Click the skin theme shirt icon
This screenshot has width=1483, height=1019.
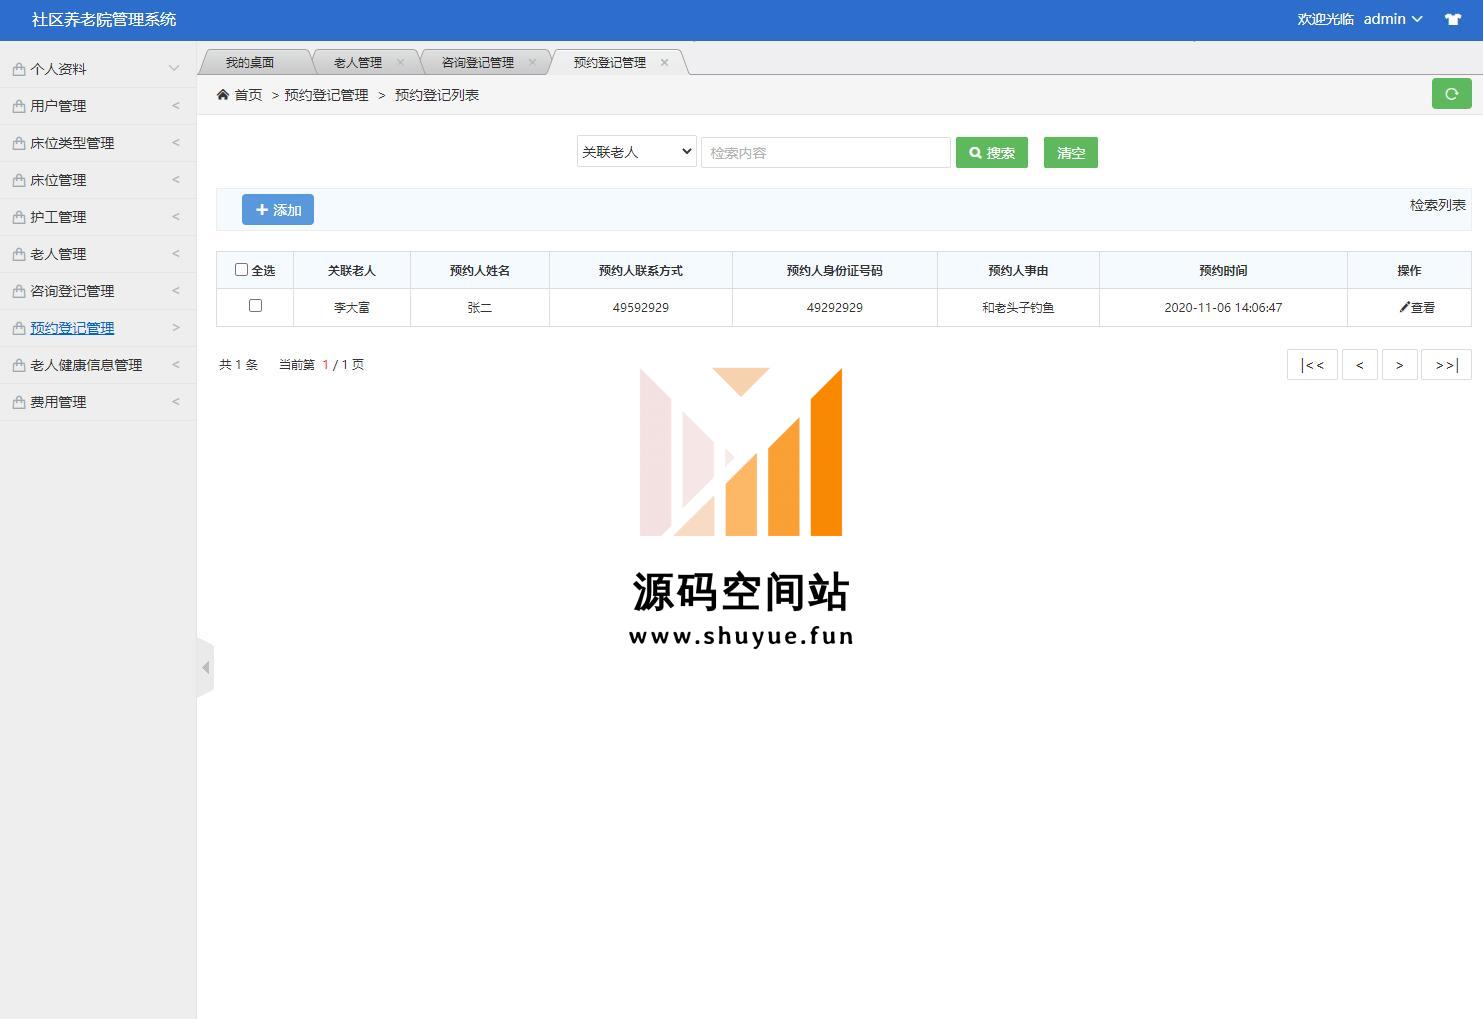[1452, 19]
